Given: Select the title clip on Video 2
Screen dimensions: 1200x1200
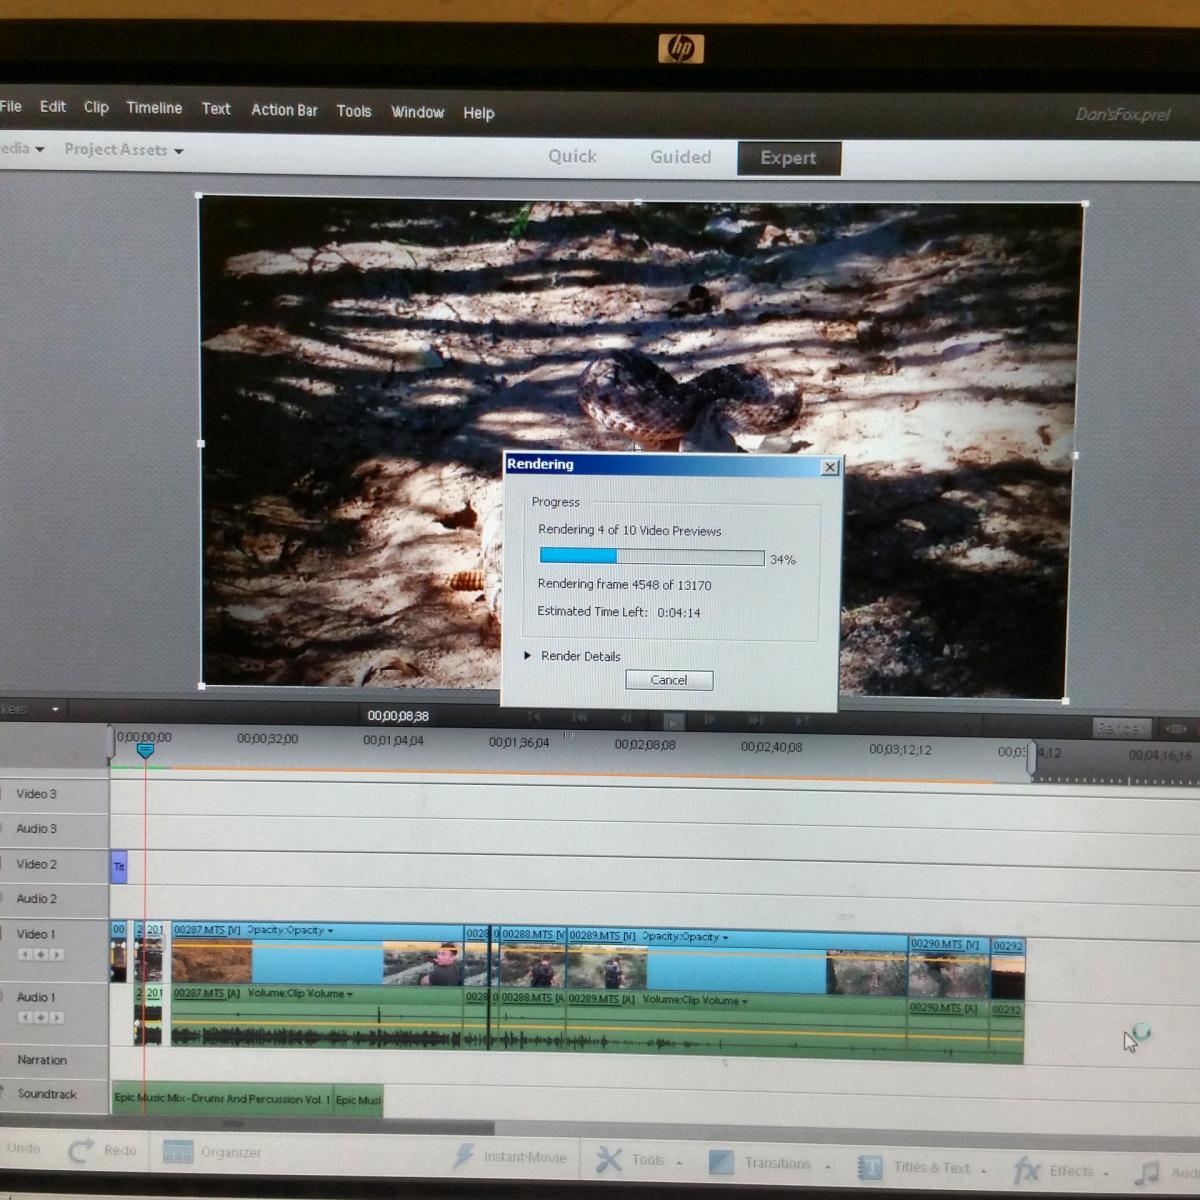Looking at the screenshot, I should [x=119, y=867].
